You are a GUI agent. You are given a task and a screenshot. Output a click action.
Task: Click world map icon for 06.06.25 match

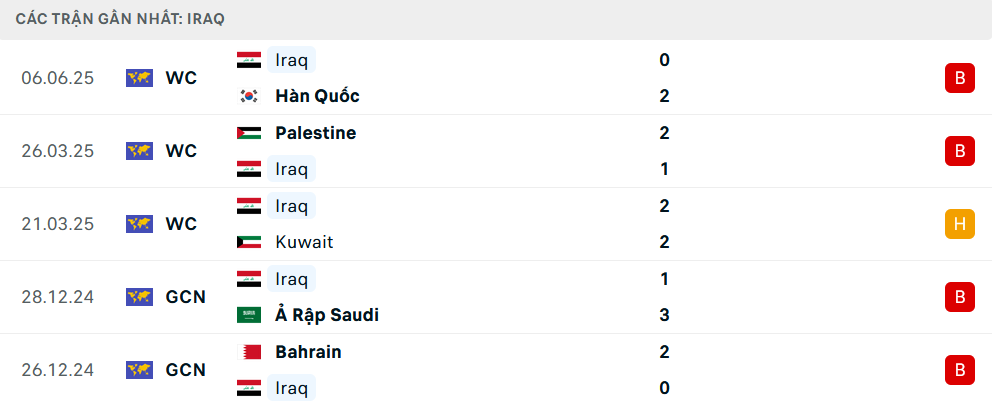coord(139,78)
